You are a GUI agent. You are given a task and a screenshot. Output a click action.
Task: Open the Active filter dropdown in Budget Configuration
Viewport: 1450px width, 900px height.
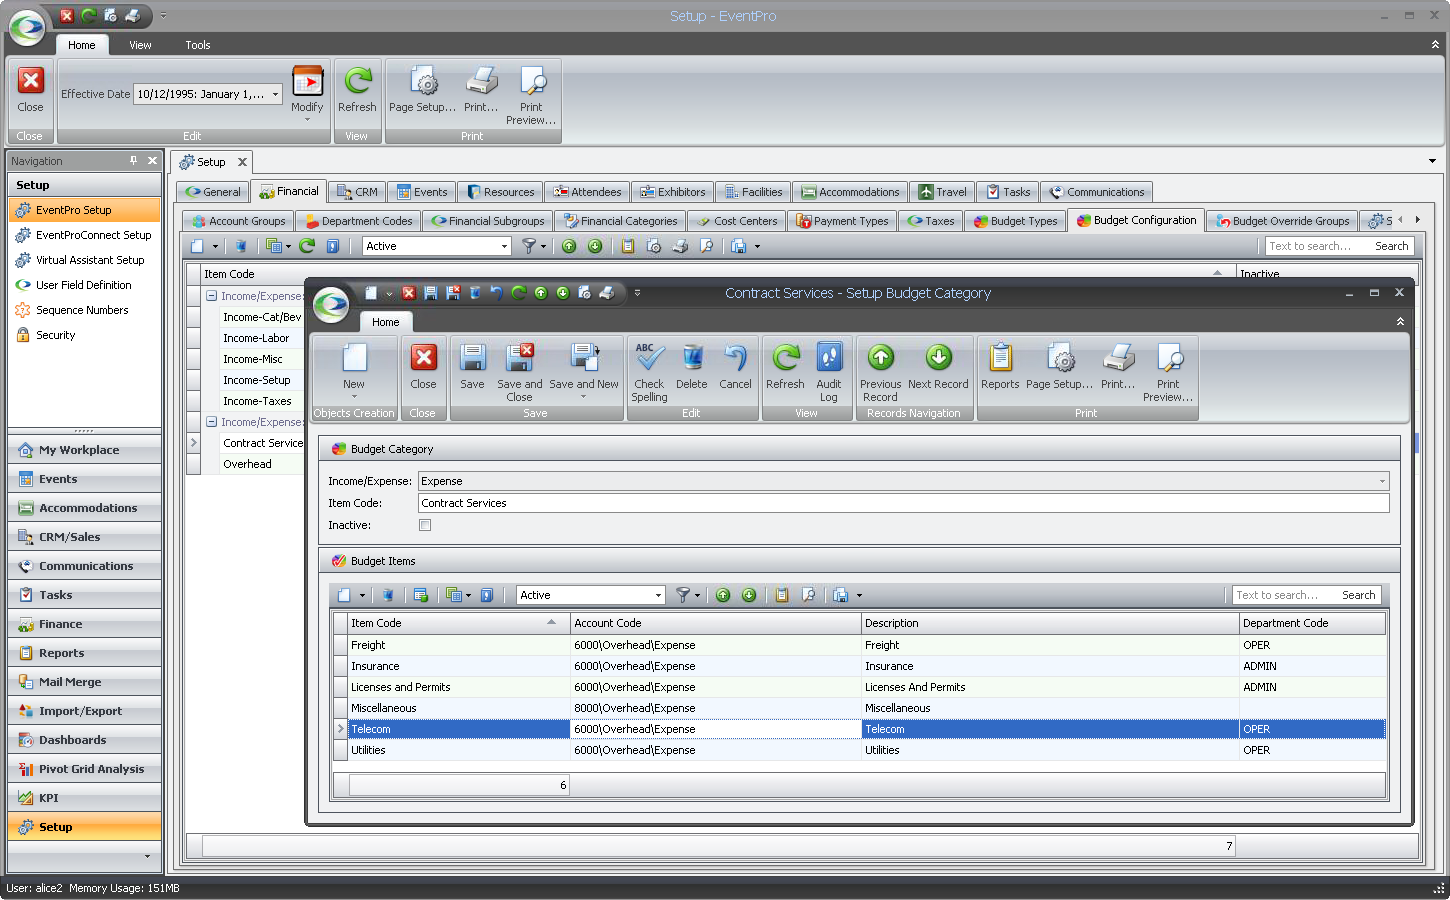tap(504, 246)
